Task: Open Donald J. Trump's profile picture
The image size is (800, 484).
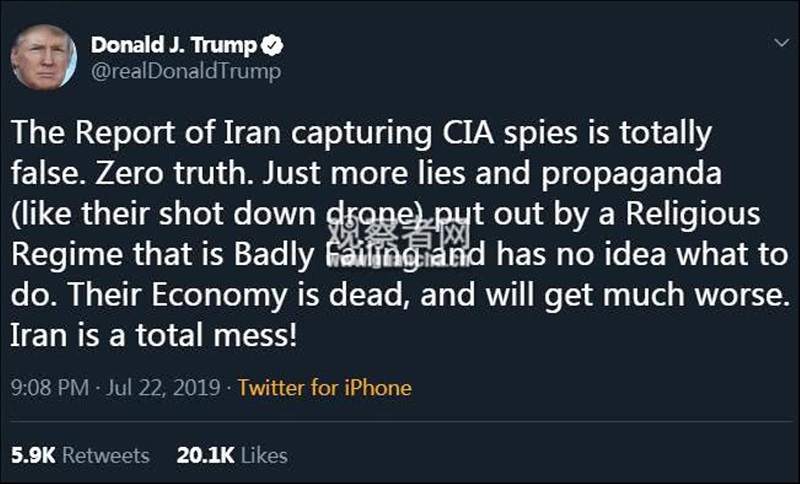Action: tap(43, 57)
